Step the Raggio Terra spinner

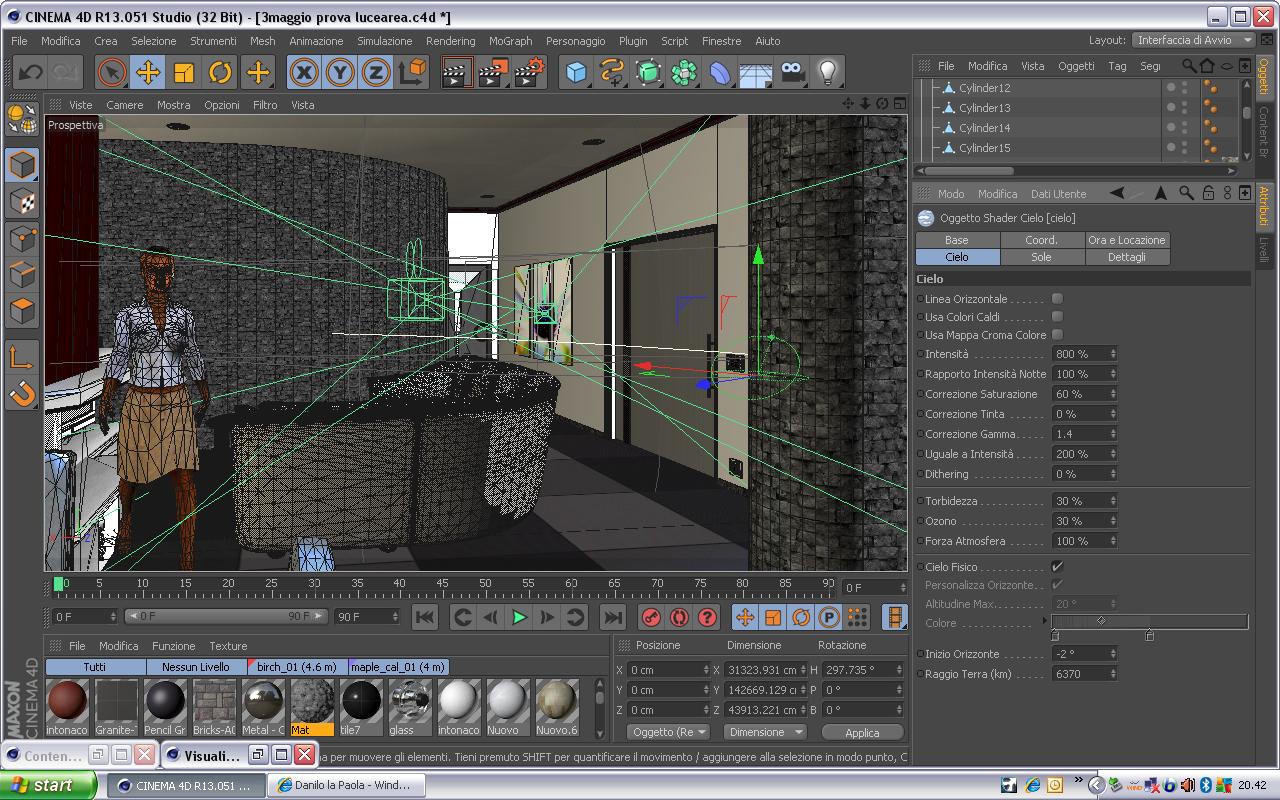point(1113,674)
